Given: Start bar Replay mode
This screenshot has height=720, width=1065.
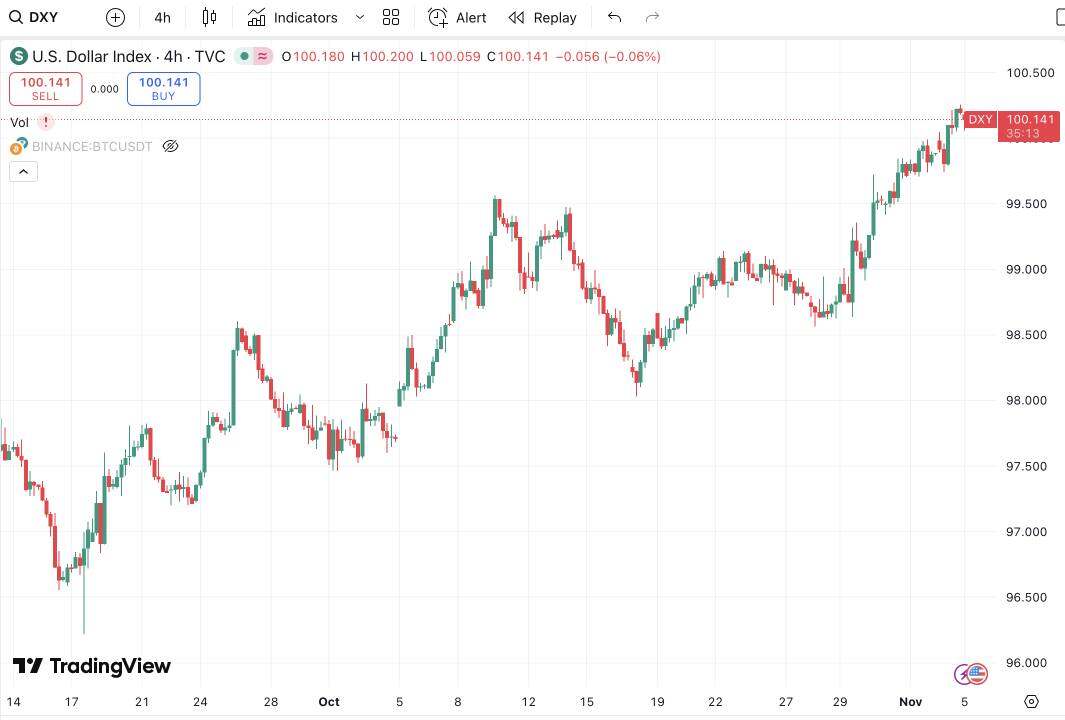Looking at the screenshot, I should (542, 17).
